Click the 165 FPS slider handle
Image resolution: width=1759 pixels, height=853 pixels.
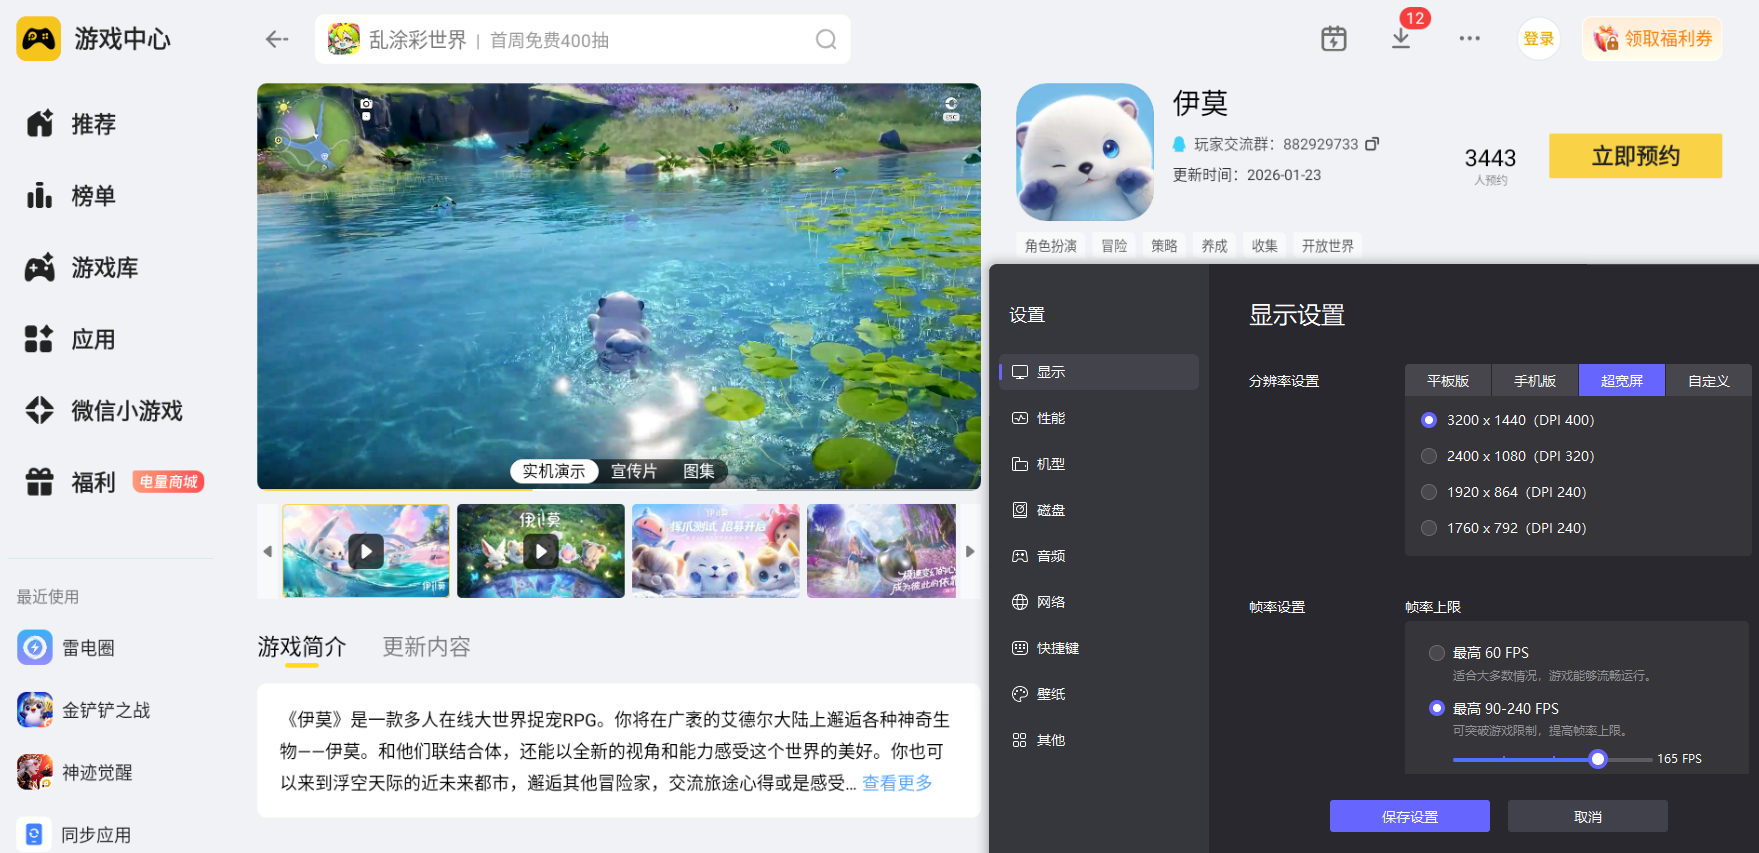point(1598,759)
